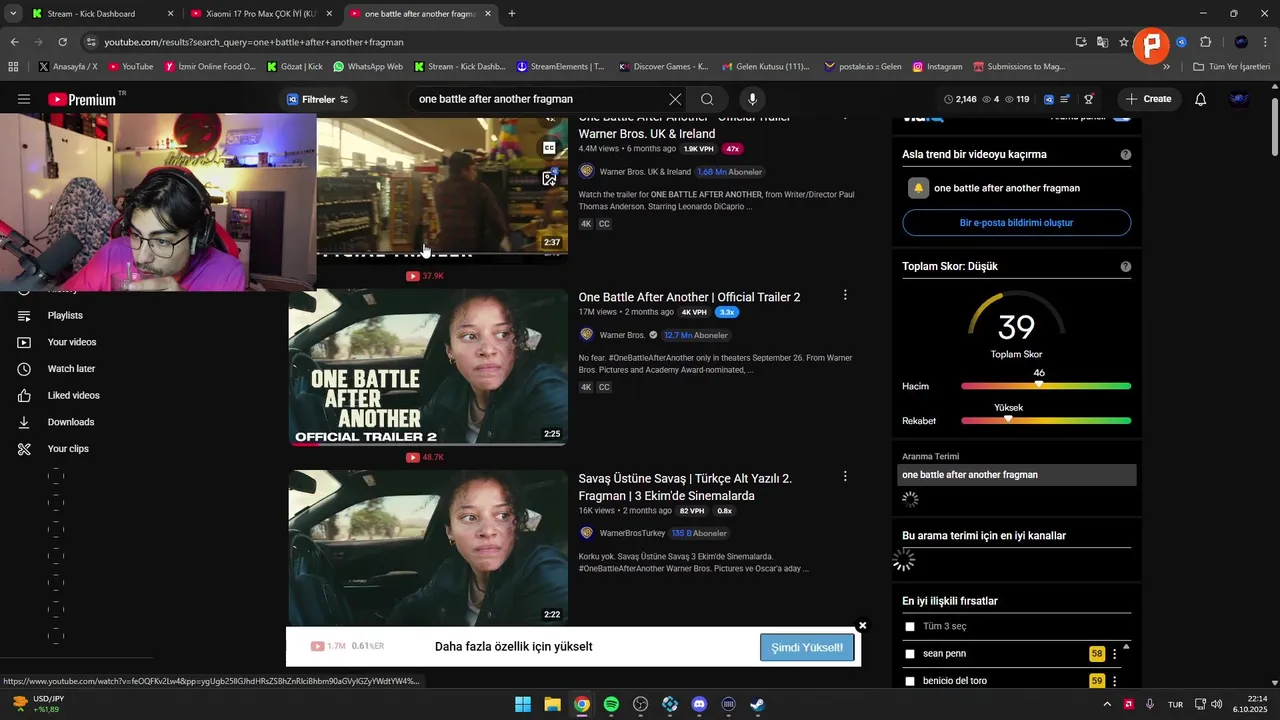Switch to the Stream - Kick Dashboard tab

[100, 14]
